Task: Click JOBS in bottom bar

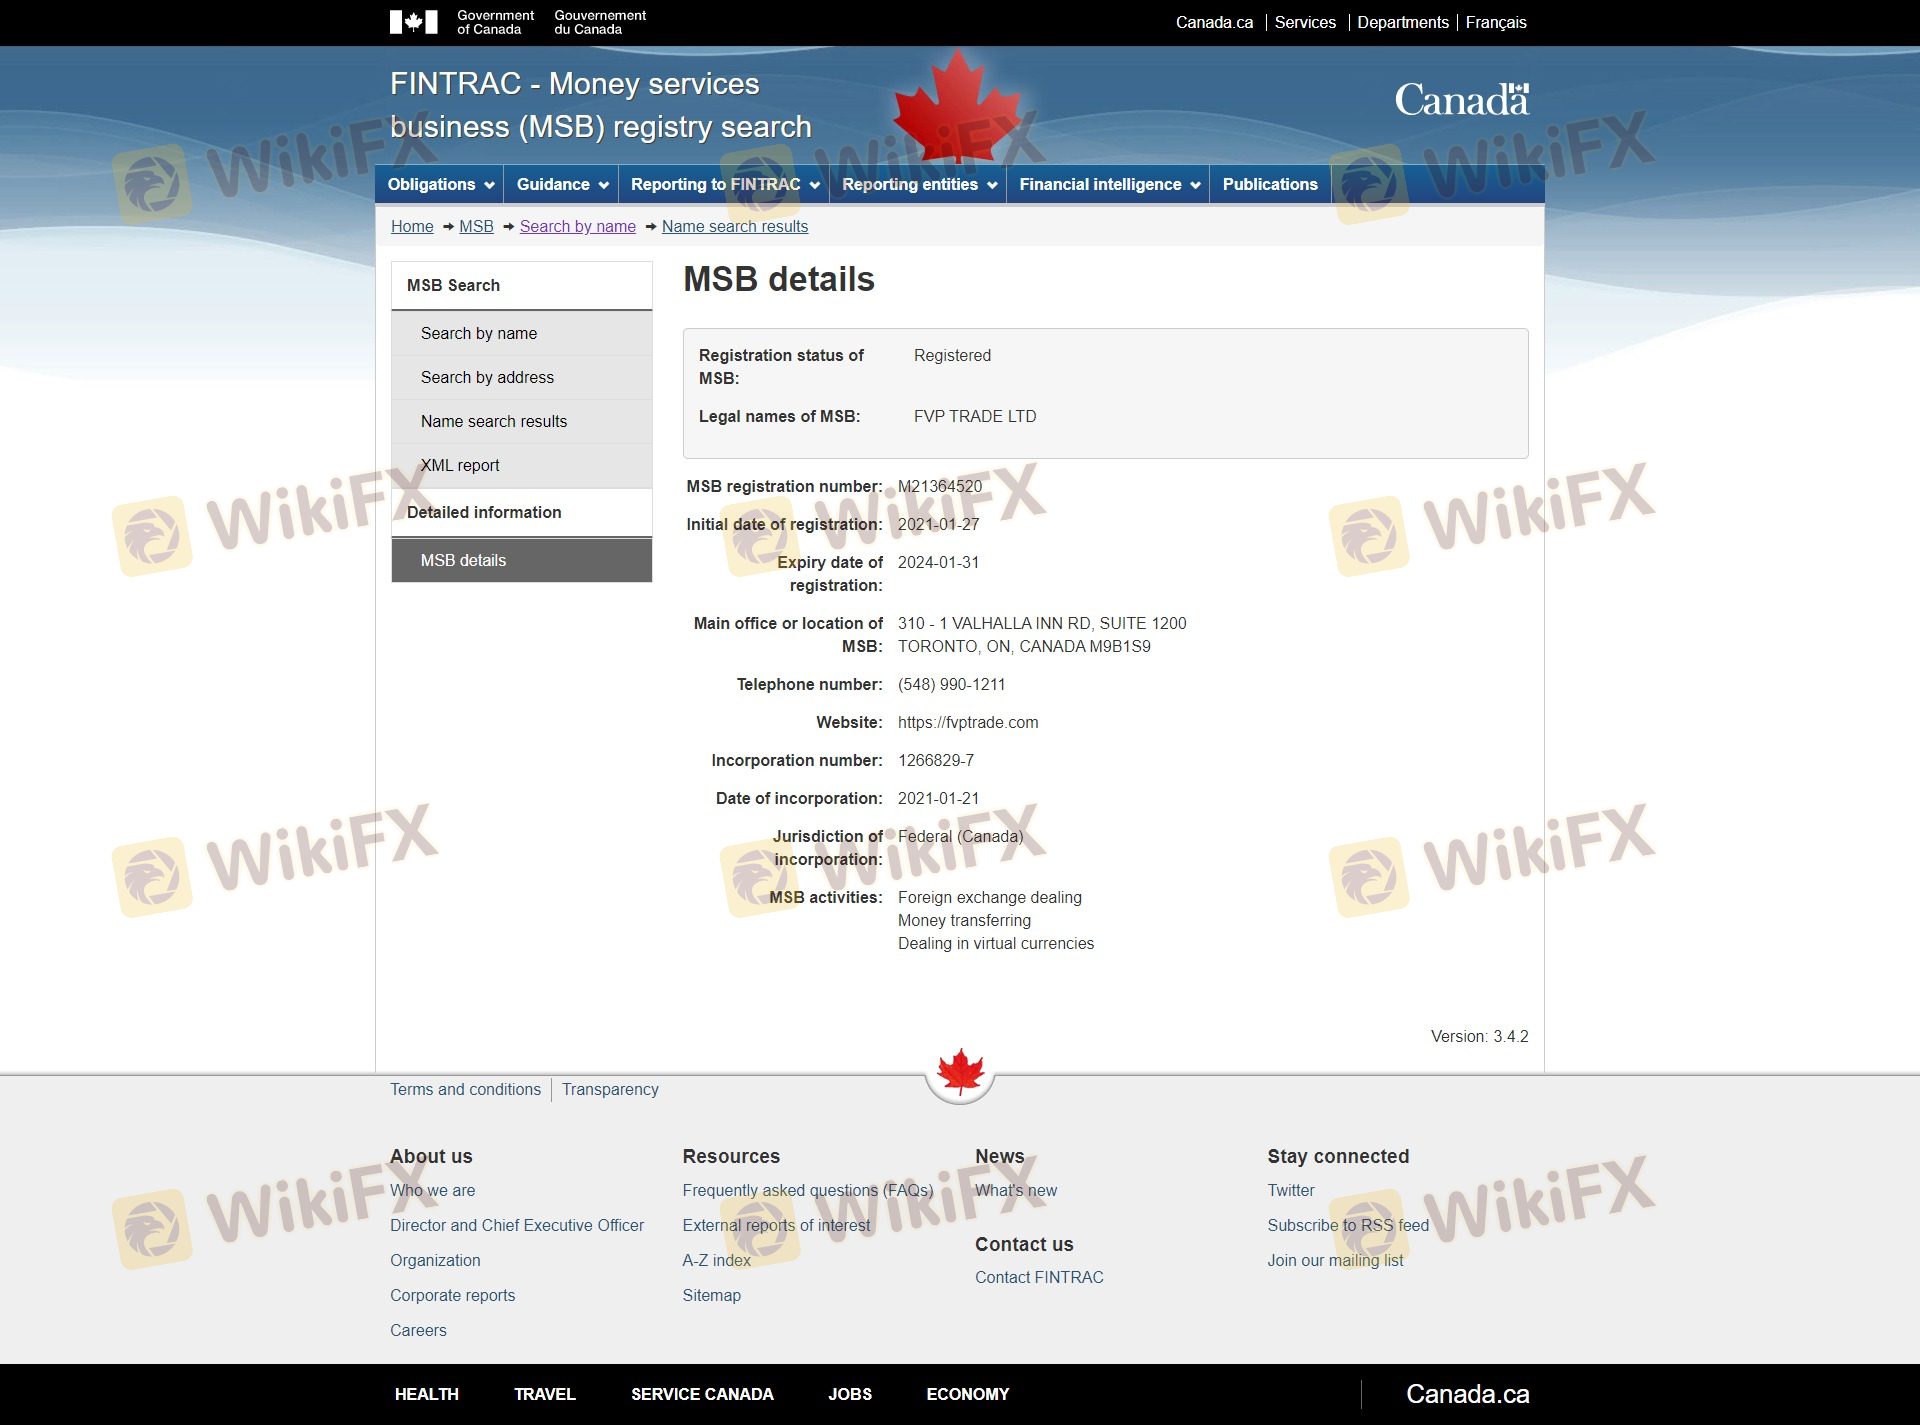Action: pyautogui.click(x=849, y=1394)
